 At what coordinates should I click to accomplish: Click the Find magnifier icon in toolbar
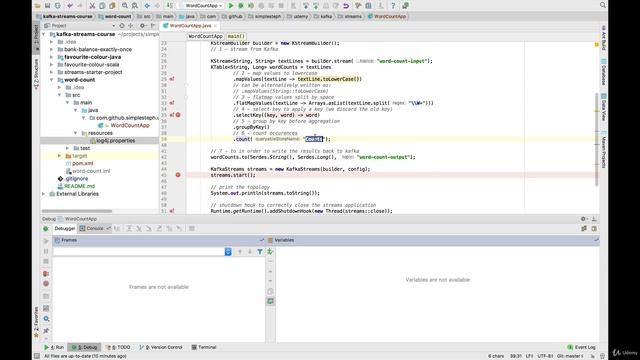(x=125, y=6)
